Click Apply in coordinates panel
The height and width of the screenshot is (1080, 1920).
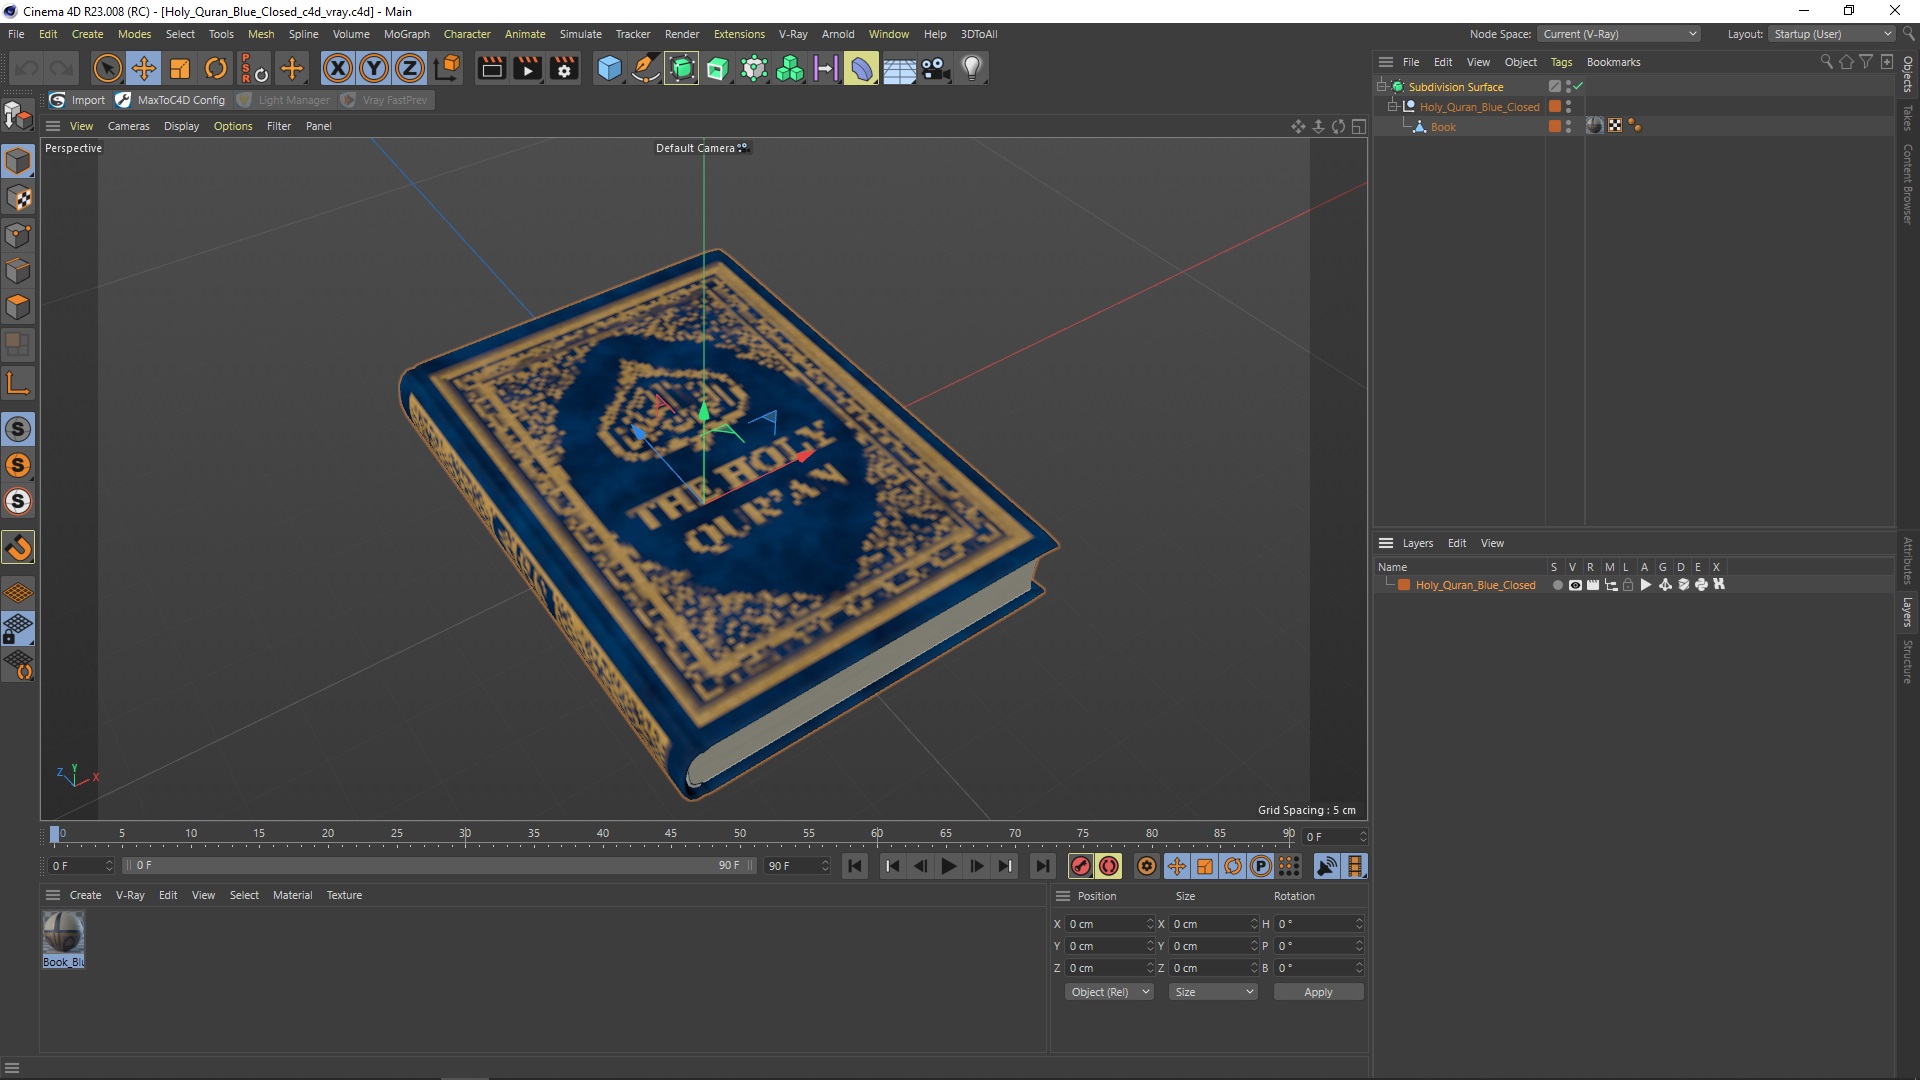(1318, 992)
